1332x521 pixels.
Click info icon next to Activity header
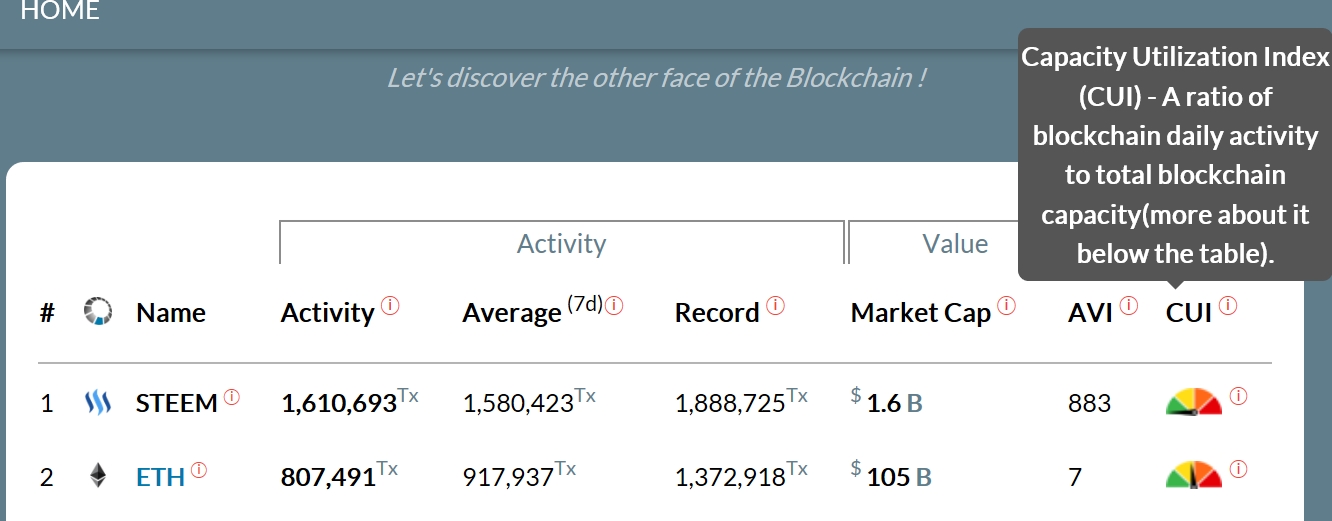tap(390, 306)
